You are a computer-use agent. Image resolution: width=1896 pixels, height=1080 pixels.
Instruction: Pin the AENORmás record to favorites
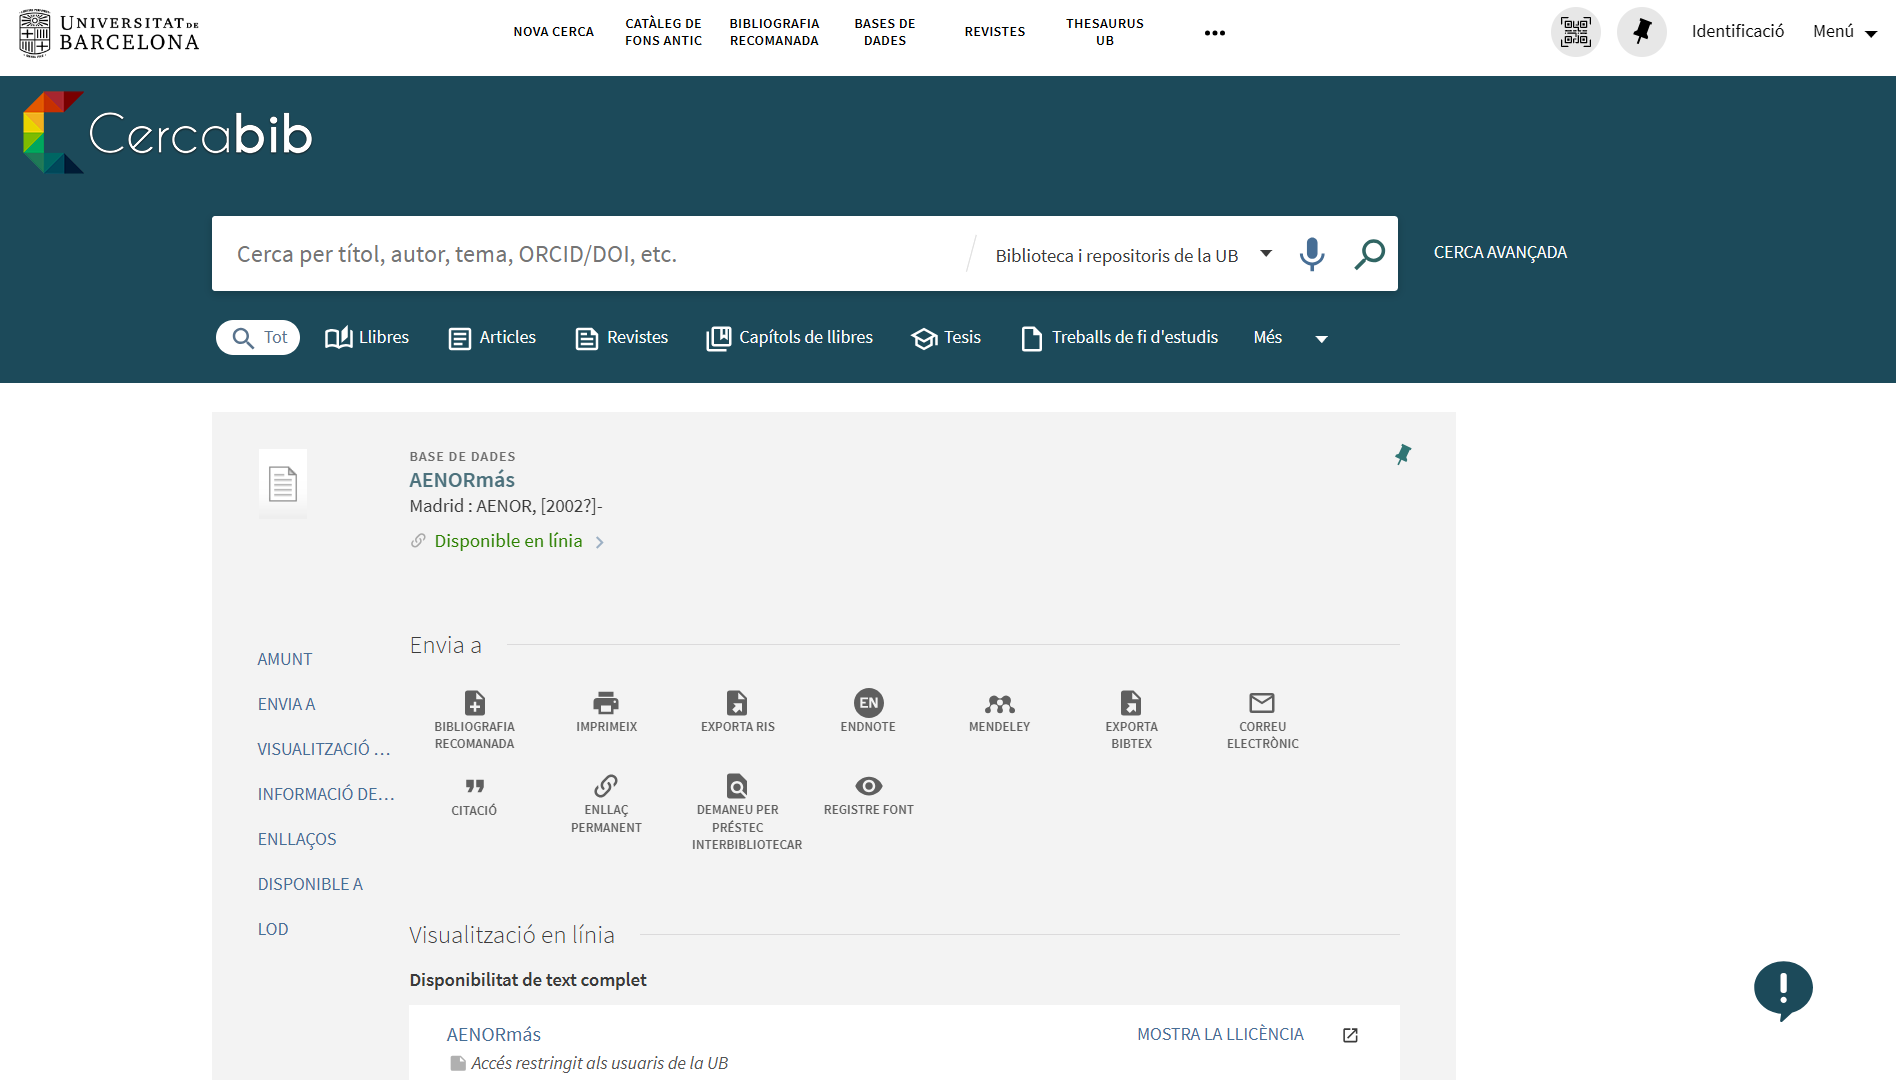pyautogui.click(x=1403, y=455)
